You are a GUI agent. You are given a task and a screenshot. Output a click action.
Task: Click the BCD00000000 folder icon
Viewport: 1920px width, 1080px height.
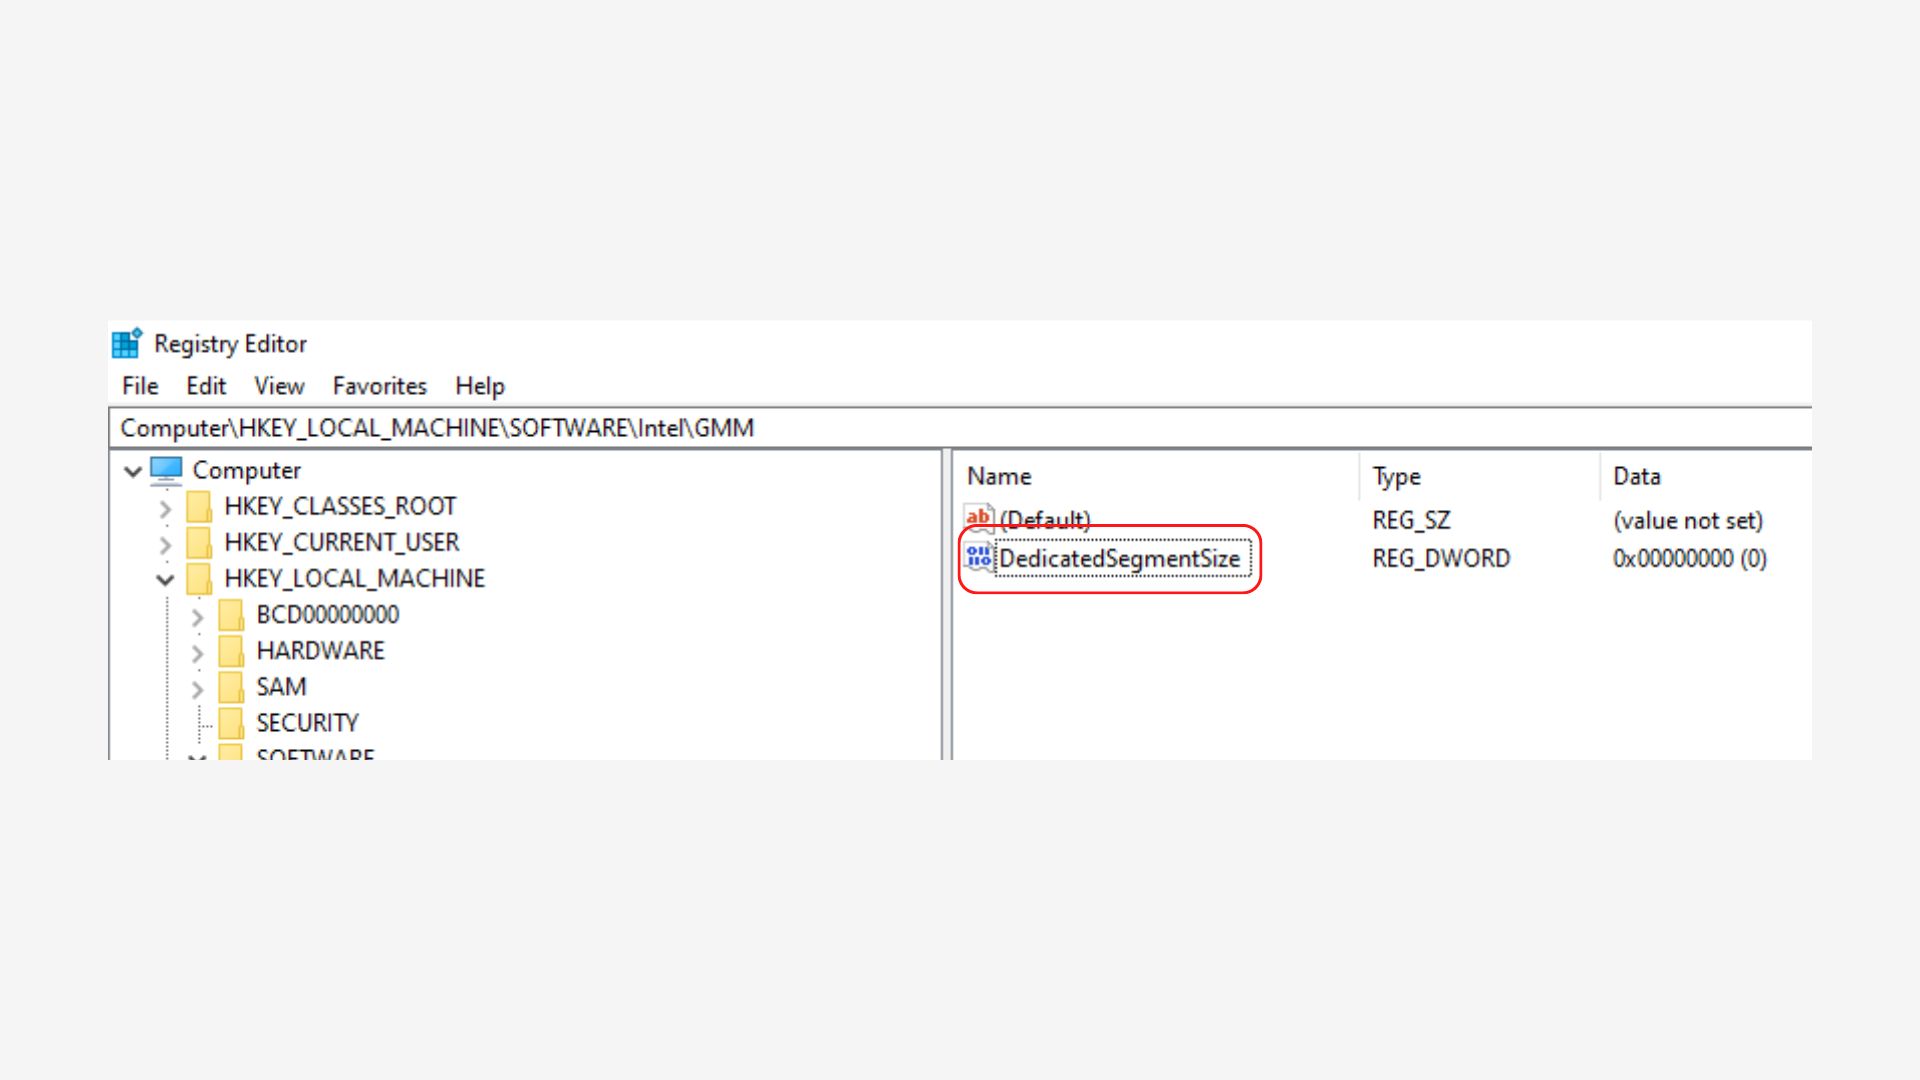(x=231, y=615)
